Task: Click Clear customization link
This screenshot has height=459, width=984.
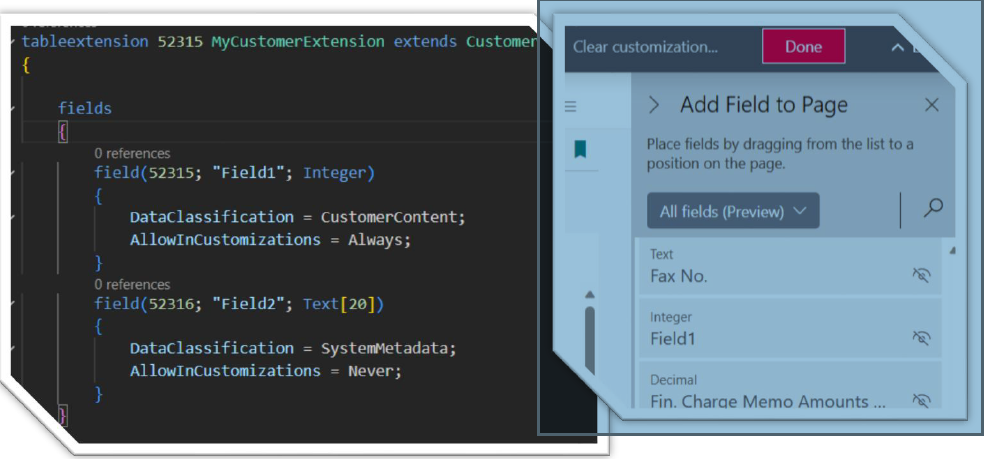Action: coord(645,47)
